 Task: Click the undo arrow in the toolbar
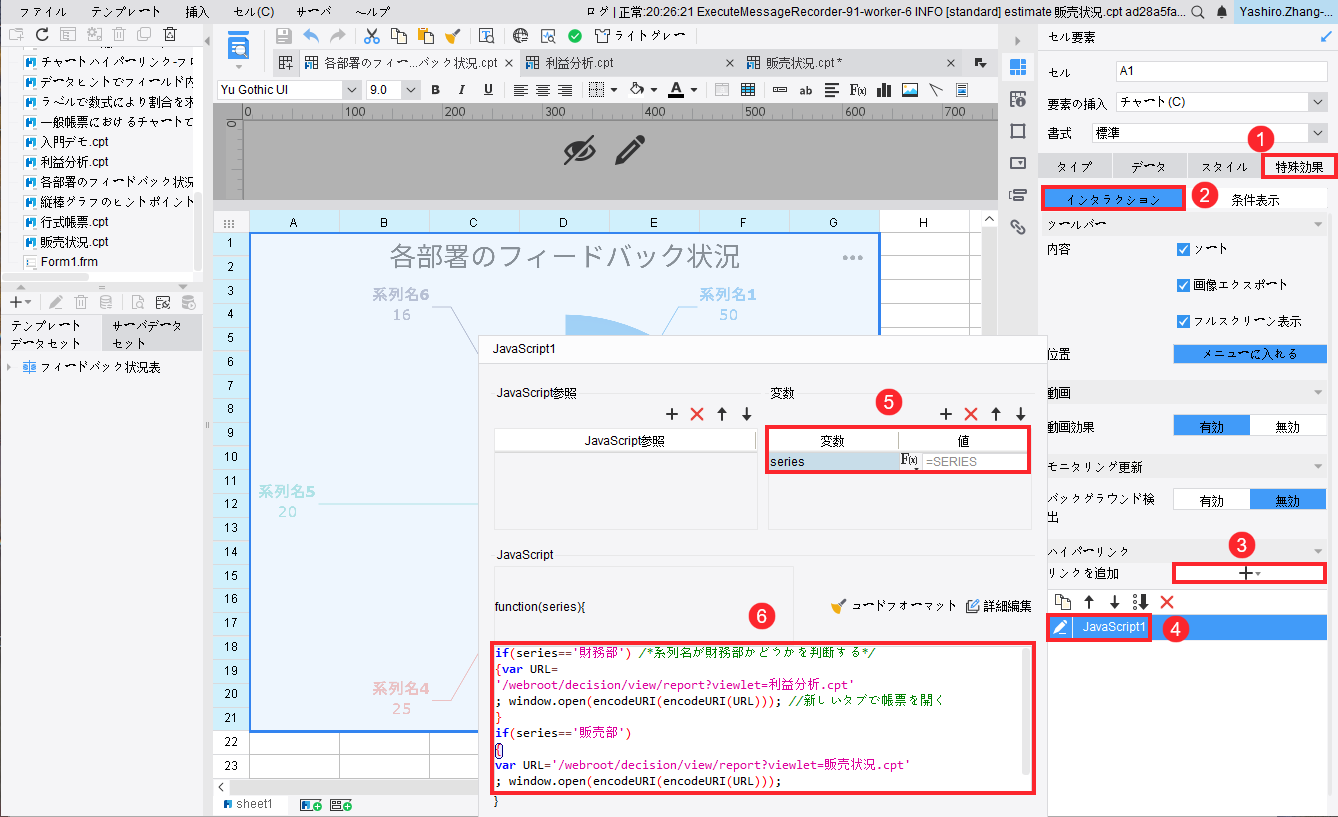[x=312, y=36]
